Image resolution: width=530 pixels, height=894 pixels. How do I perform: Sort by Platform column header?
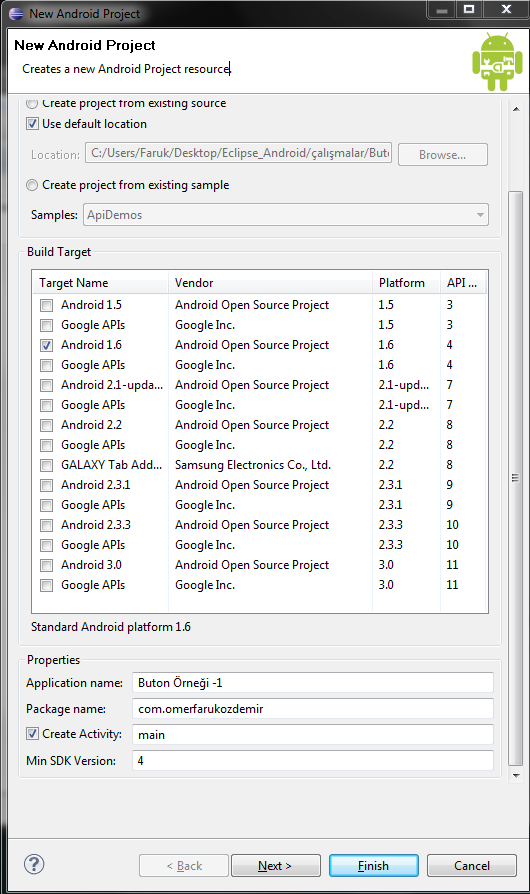click(406, 283)
